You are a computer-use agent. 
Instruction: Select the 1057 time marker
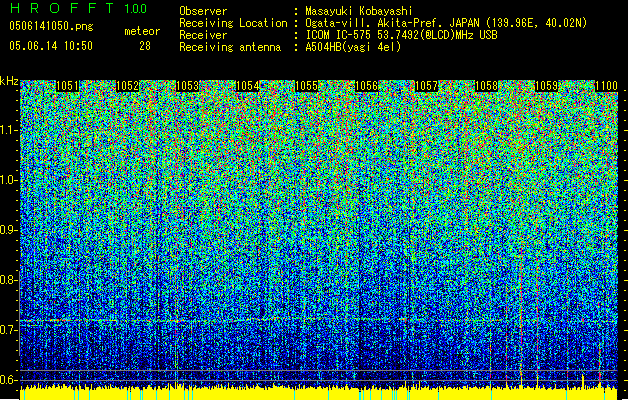[x=427, y=86]
